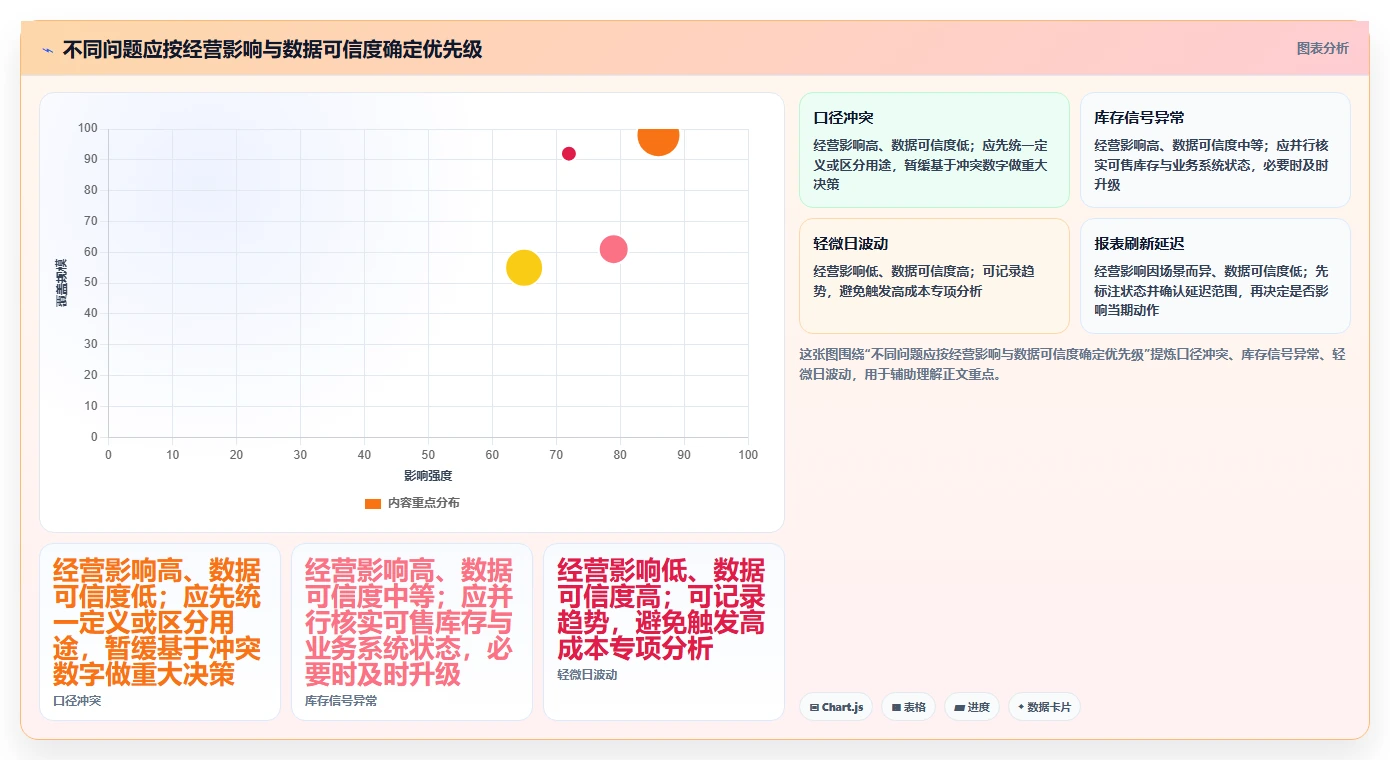
Task: Click small 库存信号异常 caption under pink headline
Action: (x=341, y=701)
